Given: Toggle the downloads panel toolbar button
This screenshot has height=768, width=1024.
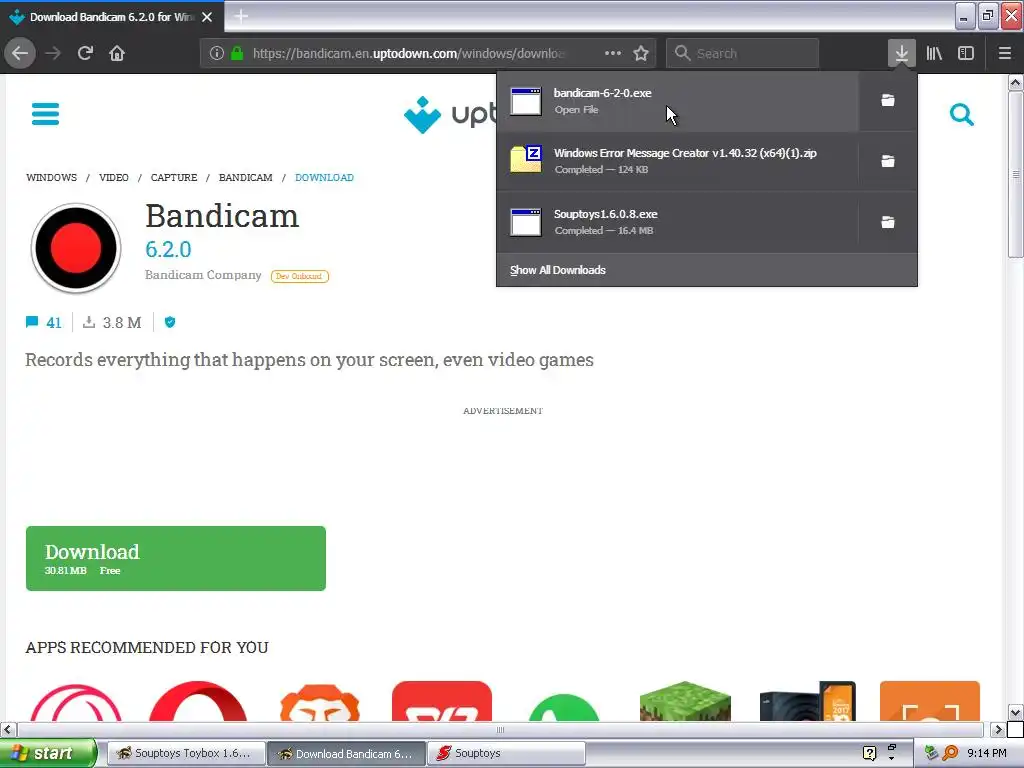Looking at the screenshot, I should [901, 53].
